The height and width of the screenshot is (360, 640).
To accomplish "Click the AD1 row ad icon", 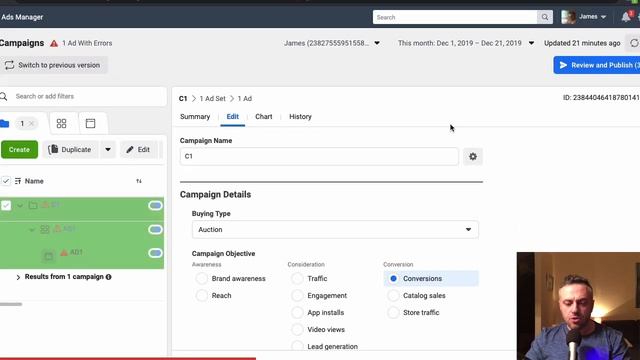I will [x=49, y=256].
